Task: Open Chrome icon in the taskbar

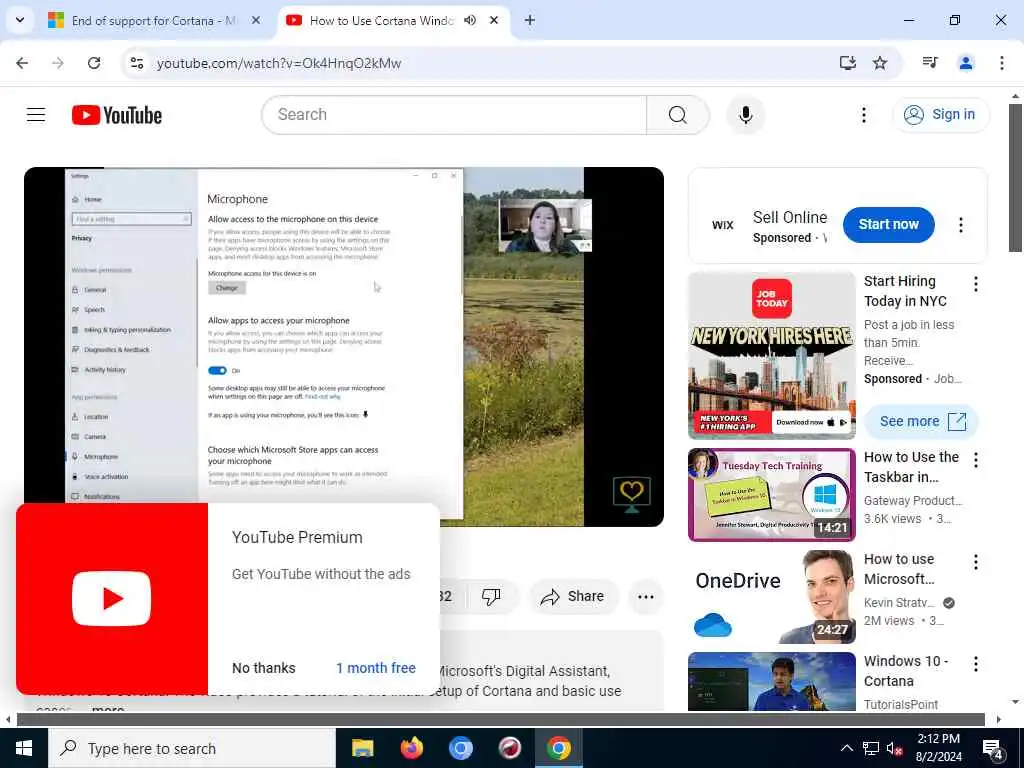Action: pos(558,748)
